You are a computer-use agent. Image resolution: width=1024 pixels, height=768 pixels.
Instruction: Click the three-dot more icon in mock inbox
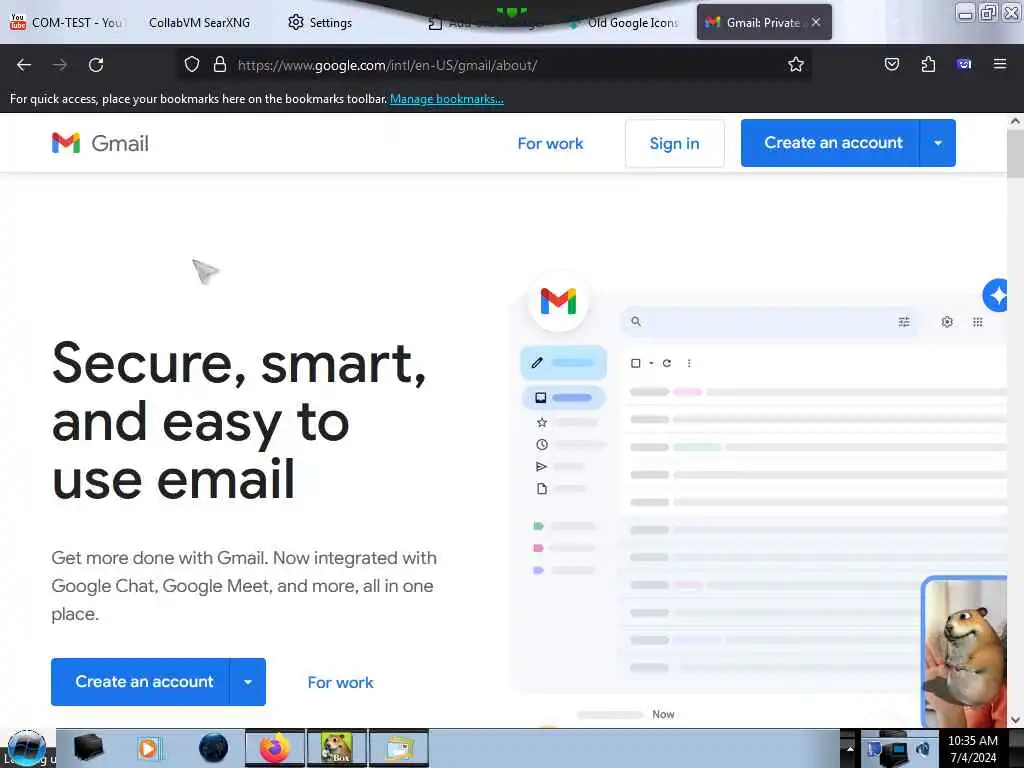point(689,363)
